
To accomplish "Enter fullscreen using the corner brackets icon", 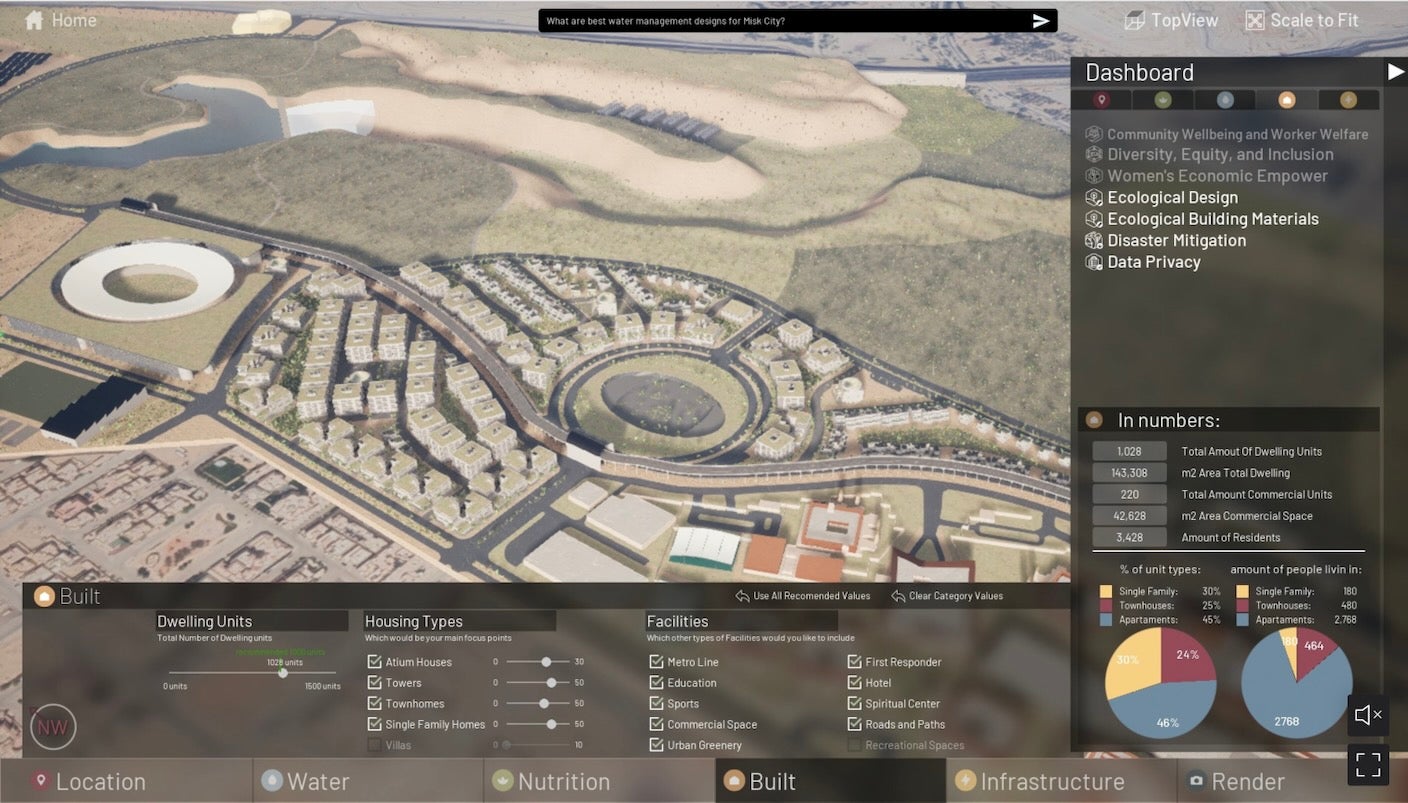I will (x=1367, y=764).
